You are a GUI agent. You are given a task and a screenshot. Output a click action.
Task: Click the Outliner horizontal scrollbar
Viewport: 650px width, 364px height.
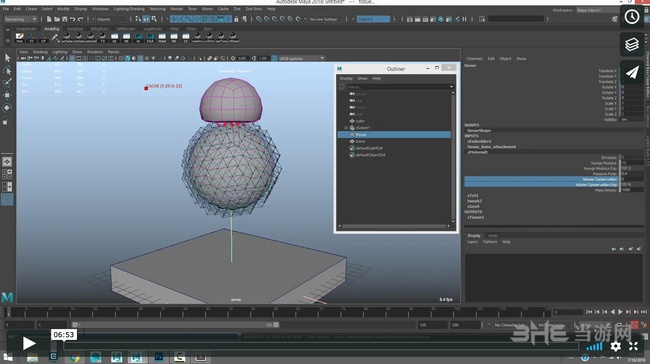tap(394, 226)
